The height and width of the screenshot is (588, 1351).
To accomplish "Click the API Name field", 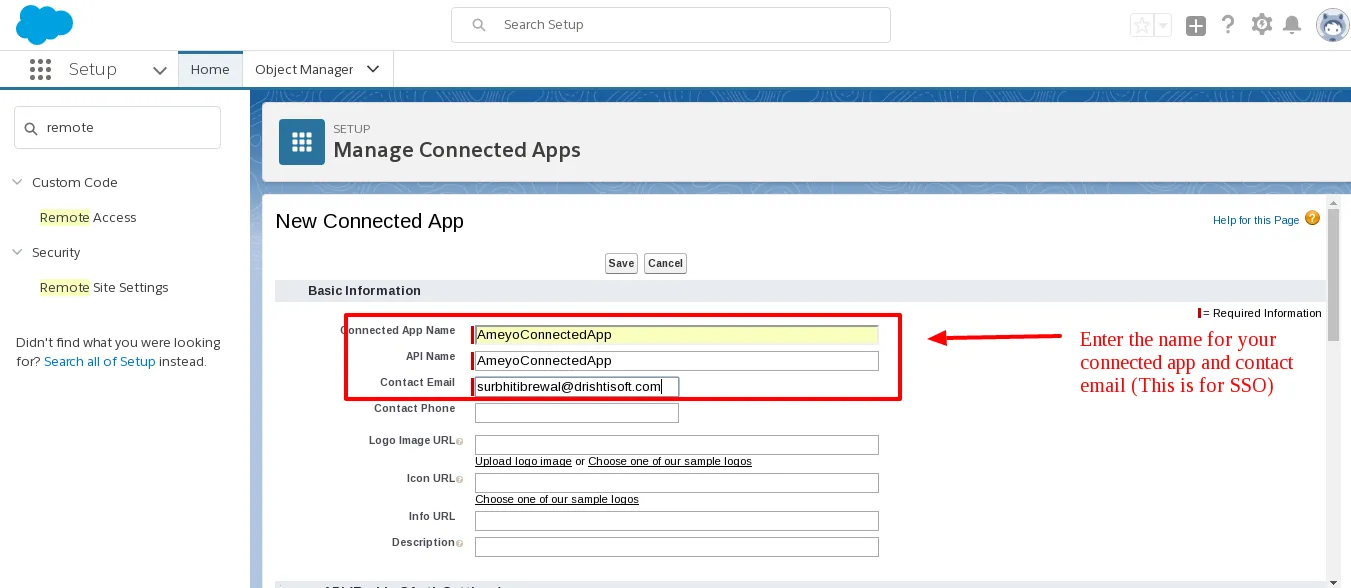I will coord(677,361).
